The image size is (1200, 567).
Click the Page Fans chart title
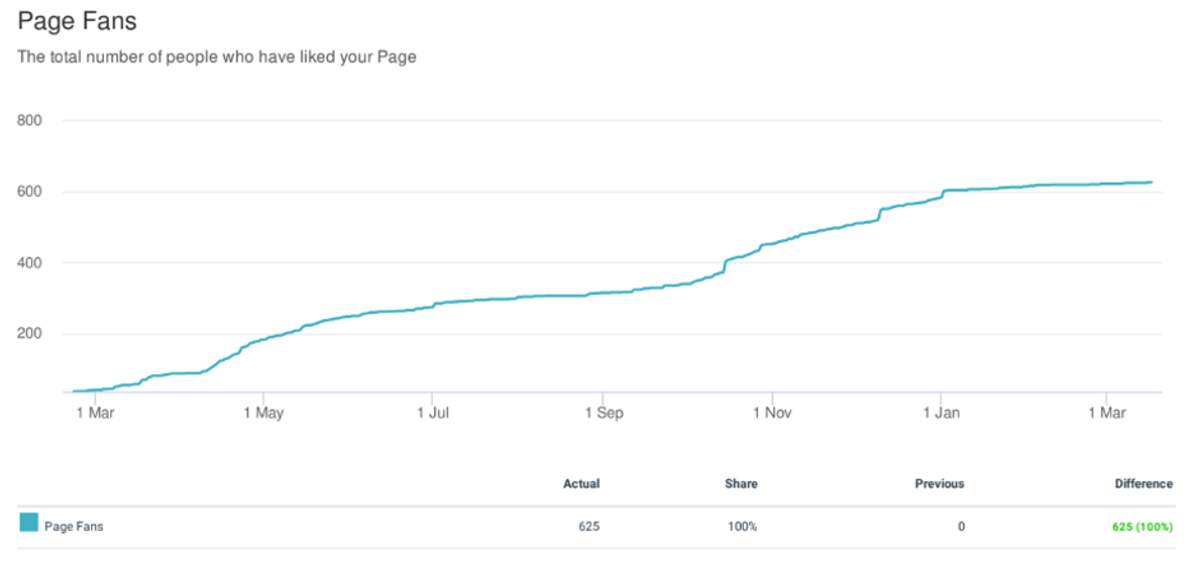click(77, 20)
